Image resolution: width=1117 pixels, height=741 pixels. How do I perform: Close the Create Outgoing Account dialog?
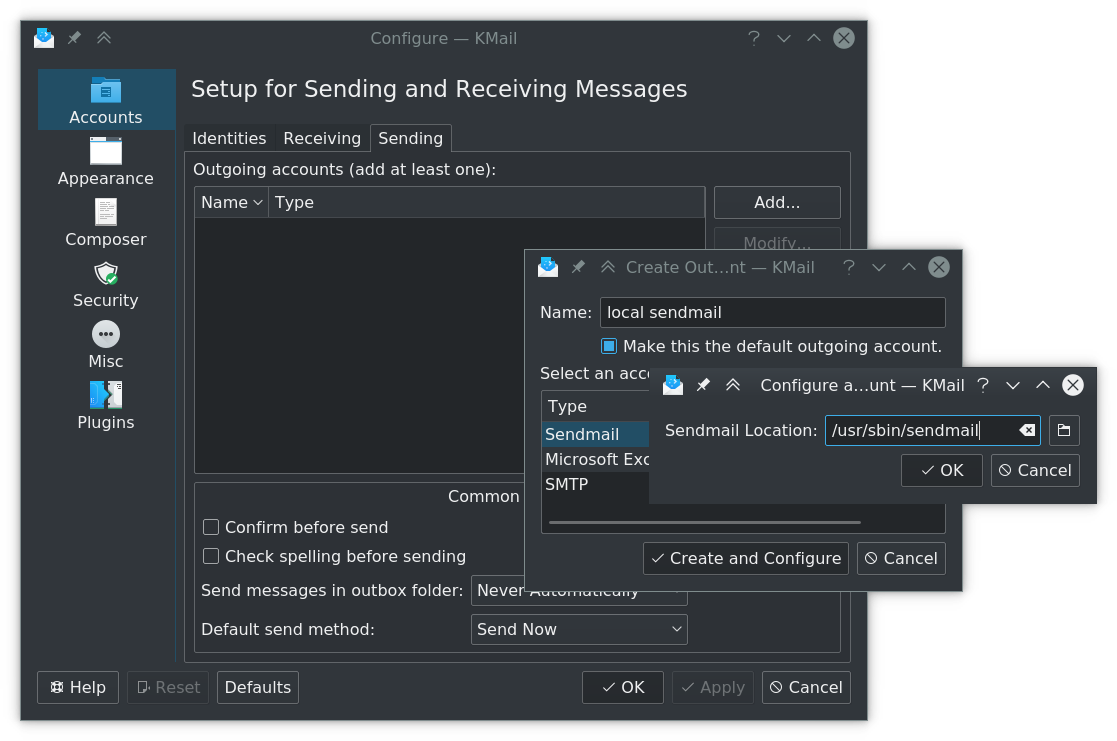coord(939,267)
